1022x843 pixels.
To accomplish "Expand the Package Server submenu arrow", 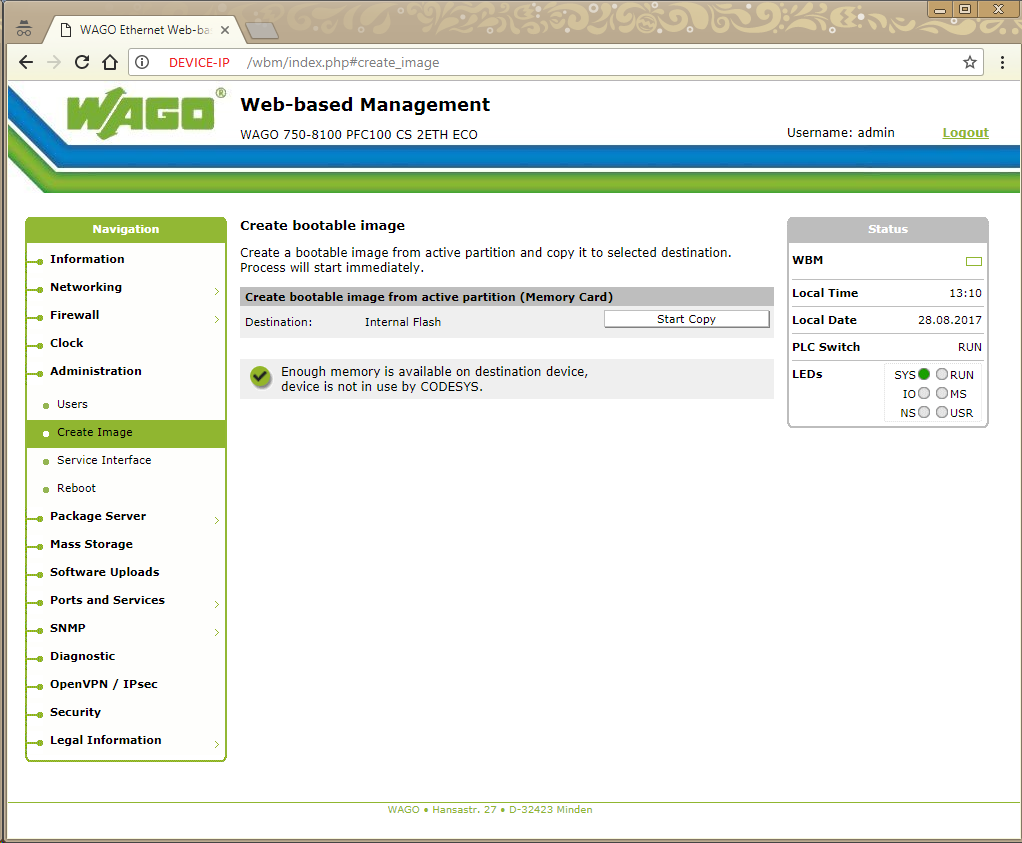I will click(x=216, y=520).
